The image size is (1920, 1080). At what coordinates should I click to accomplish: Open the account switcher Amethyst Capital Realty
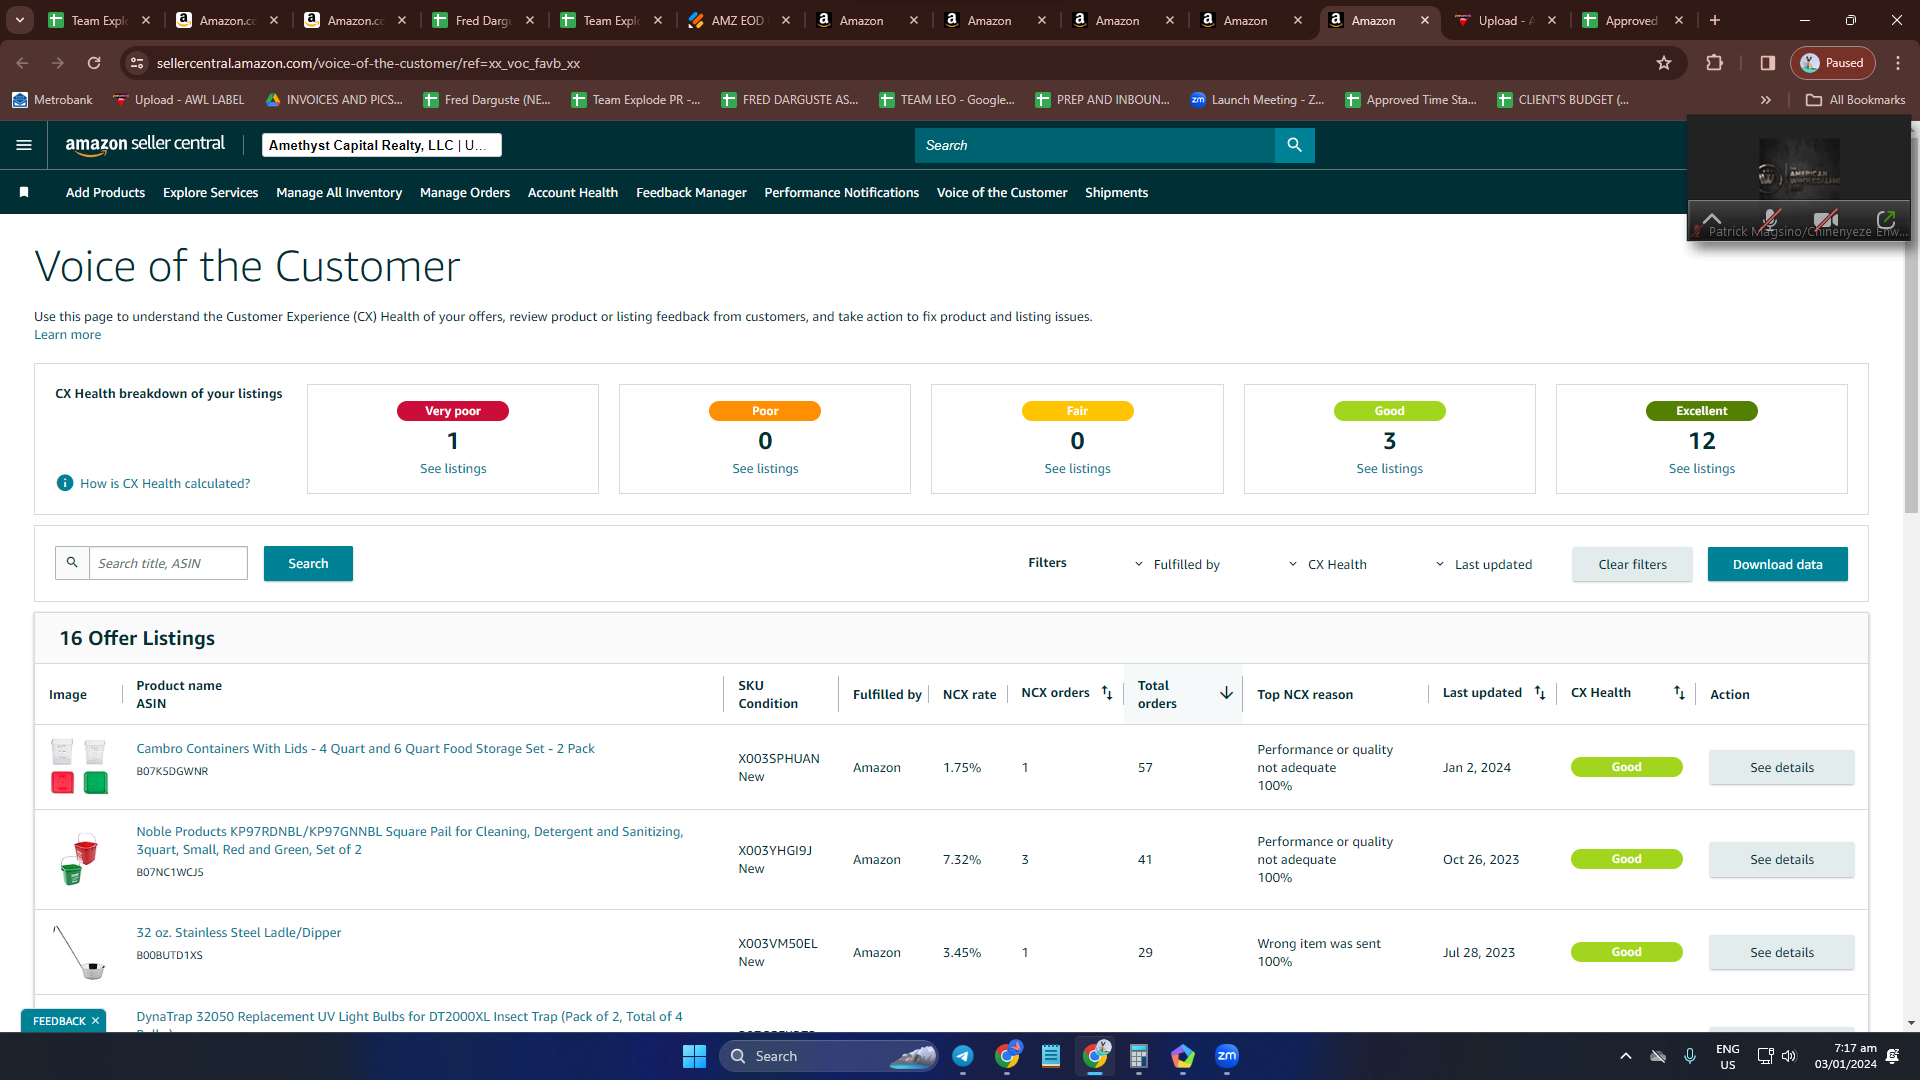pyautogui.click(x=382, y=145)
